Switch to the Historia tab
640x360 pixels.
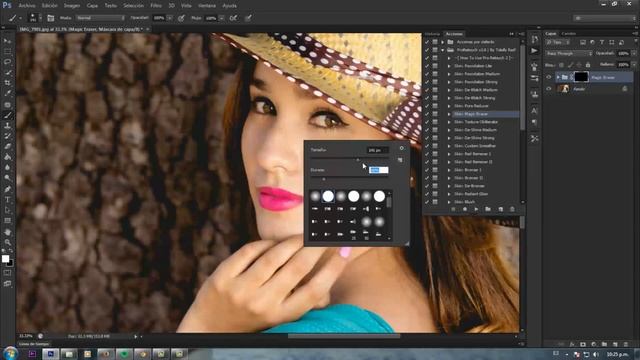432,34
